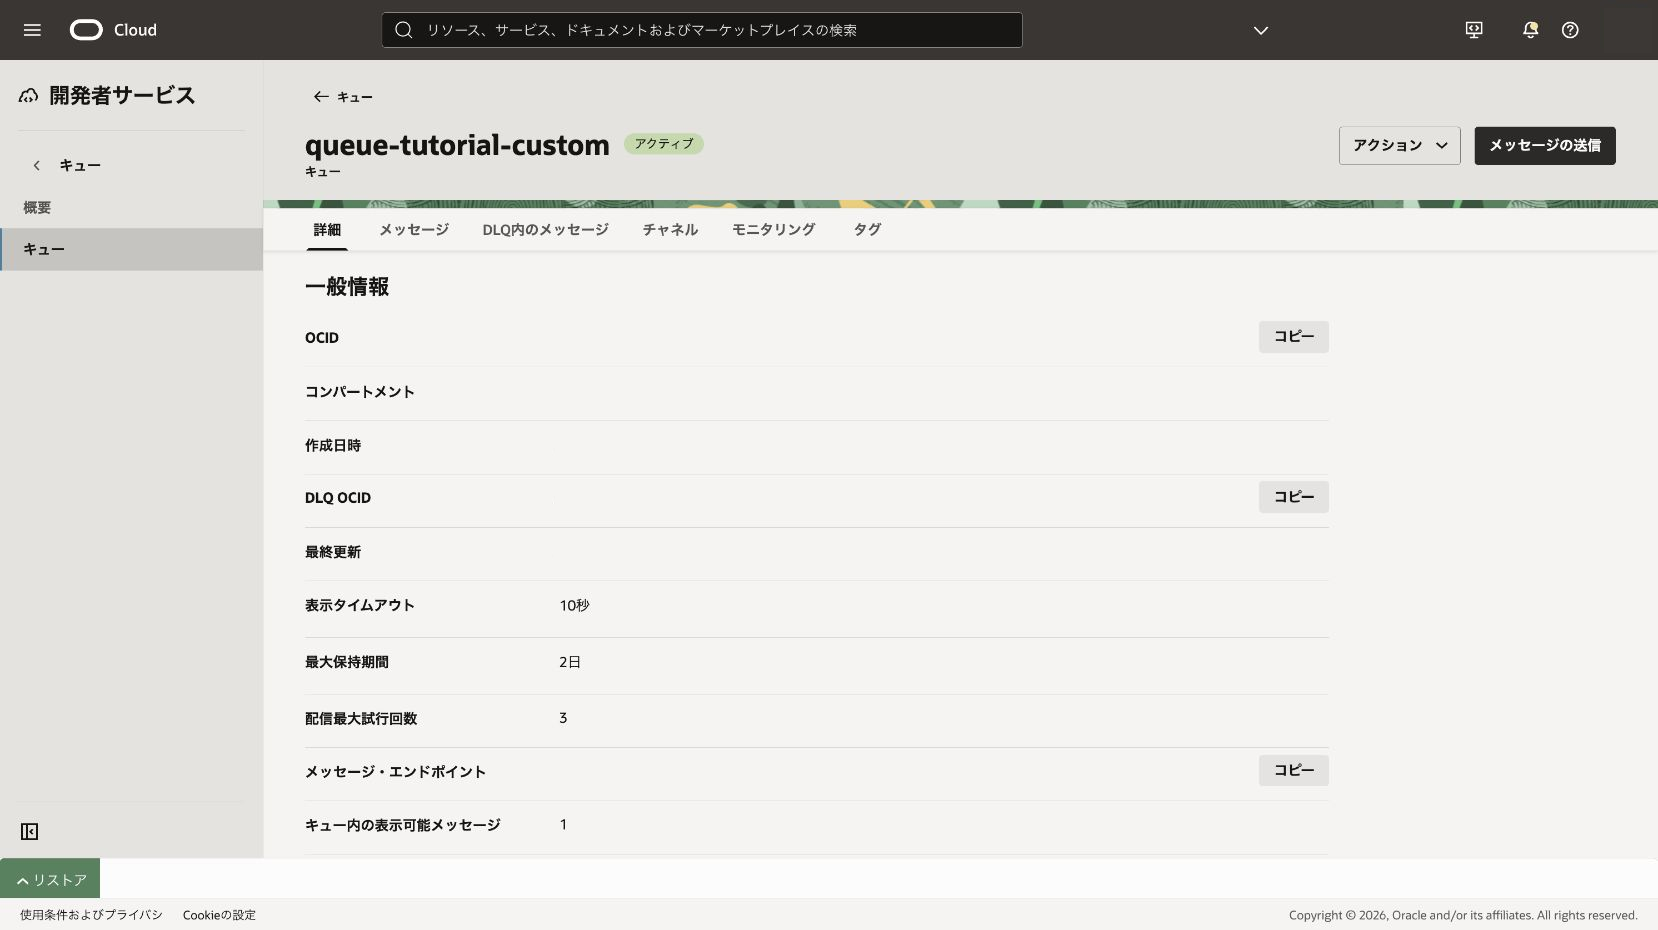Open the DLQ内のメッセージ tab
1658x930 pixels.
545,229
